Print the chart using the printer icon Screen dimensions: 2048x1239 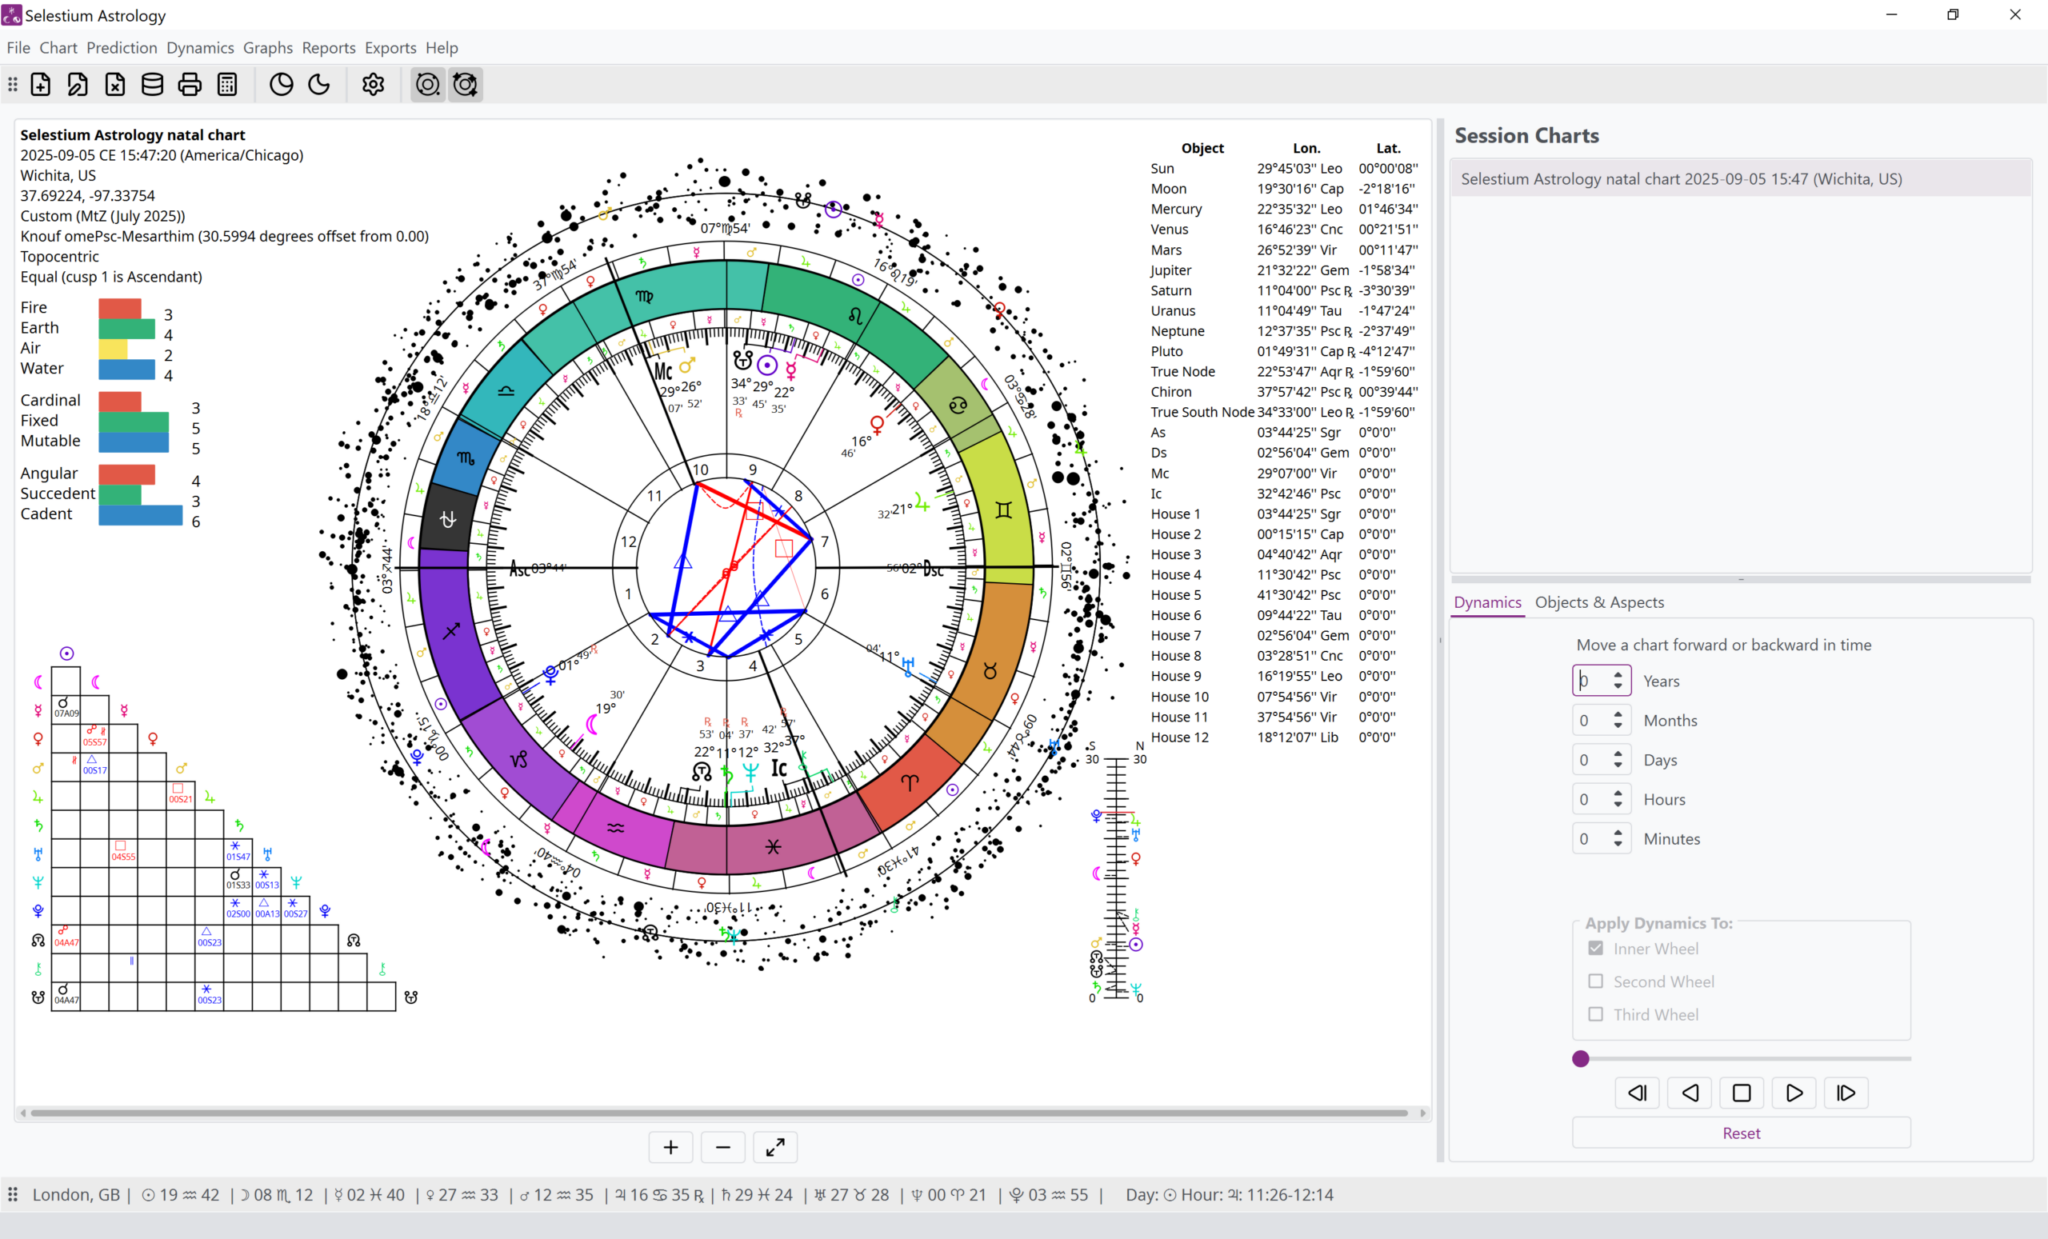pyautogui.click(x=190, y=84)
